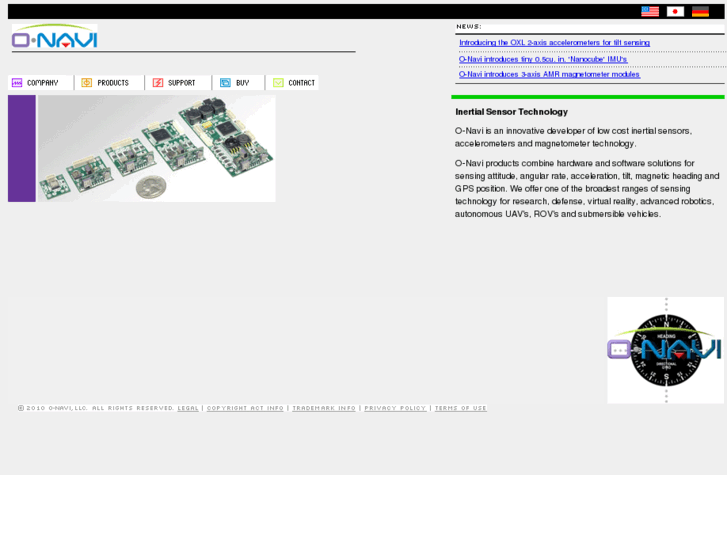Open Copyright Act Info footer link
Screen dimensions: 727x545
[245, 408]
